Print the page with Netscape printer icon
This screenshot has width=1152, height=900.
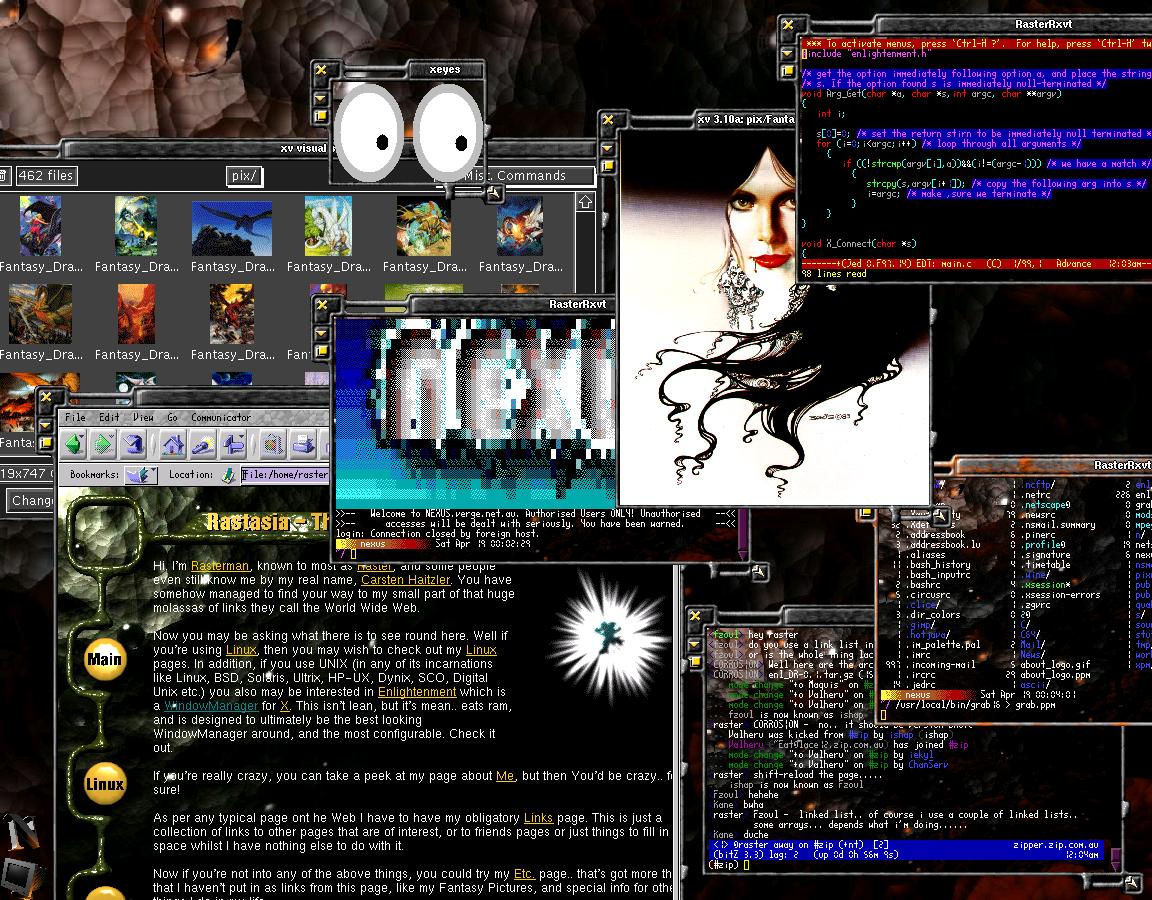tap(303, 444)
